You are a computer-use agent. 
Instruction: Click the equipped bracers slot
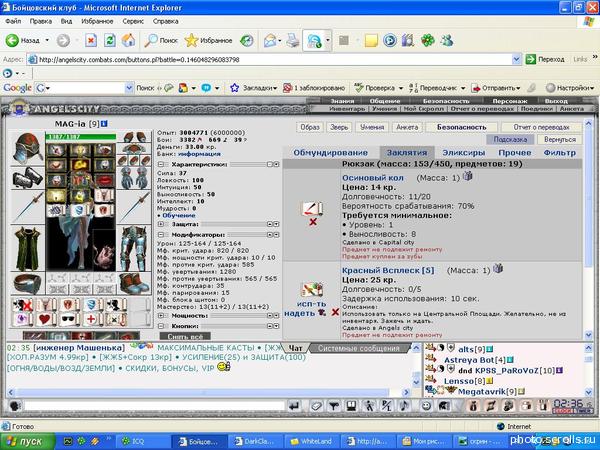tap(27, 178)
